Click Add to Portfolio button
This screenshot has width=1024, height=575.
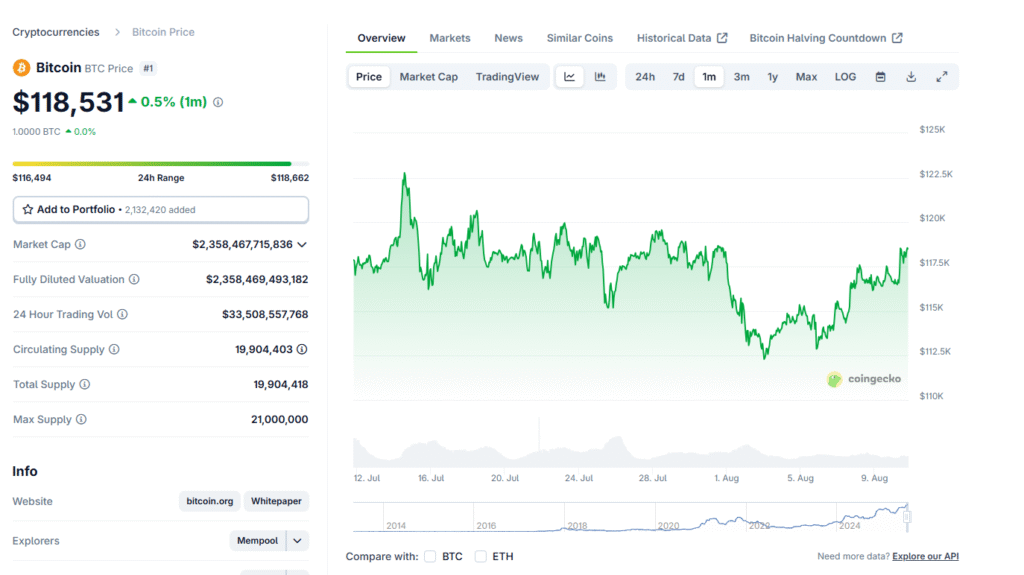pos(161,210)
